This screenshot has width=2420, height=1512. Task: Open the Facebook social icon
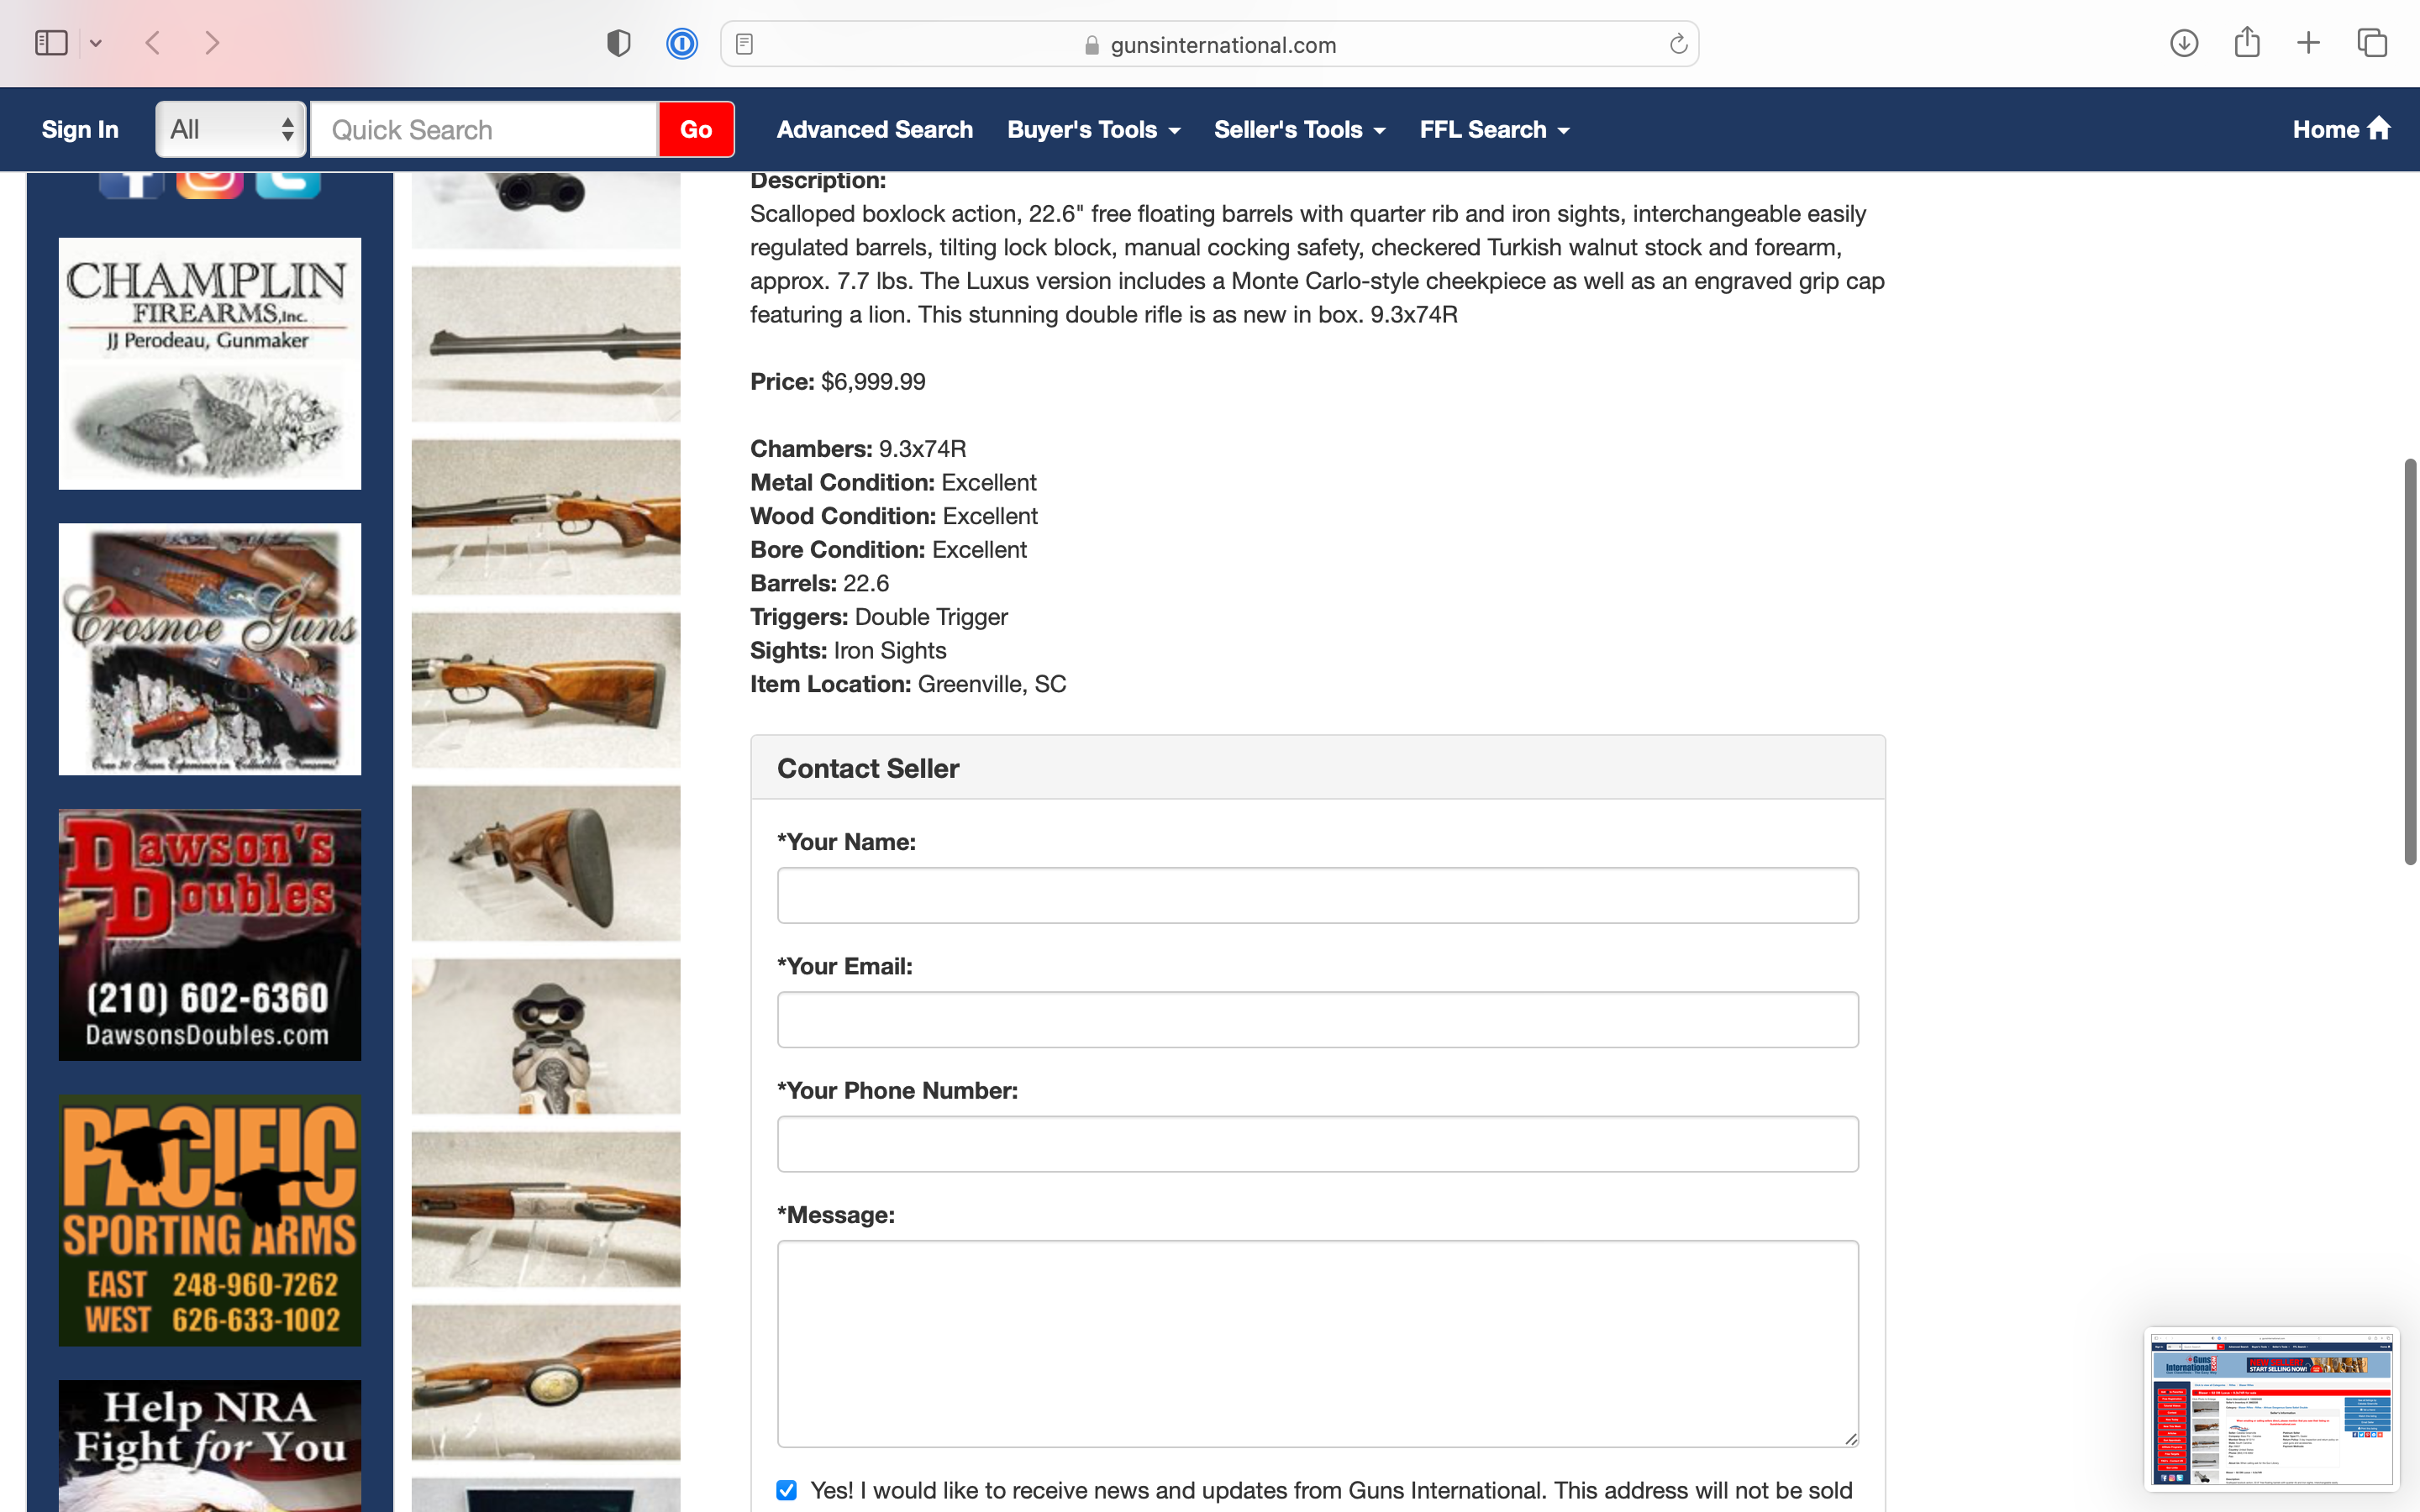131,185
